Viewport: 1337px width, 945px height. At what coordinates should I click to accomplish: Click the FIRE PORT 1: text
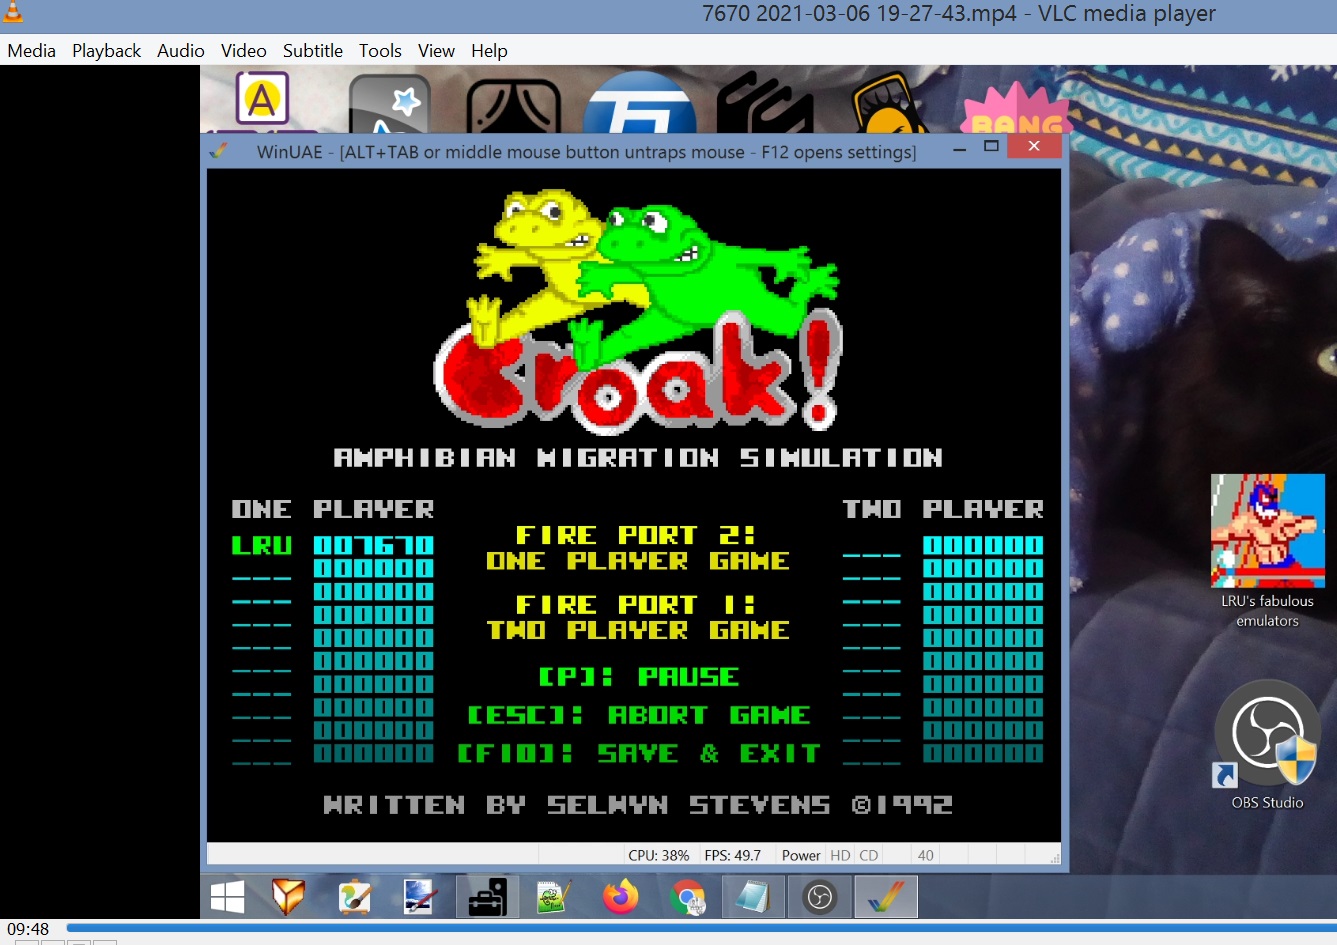click(637, 605)
